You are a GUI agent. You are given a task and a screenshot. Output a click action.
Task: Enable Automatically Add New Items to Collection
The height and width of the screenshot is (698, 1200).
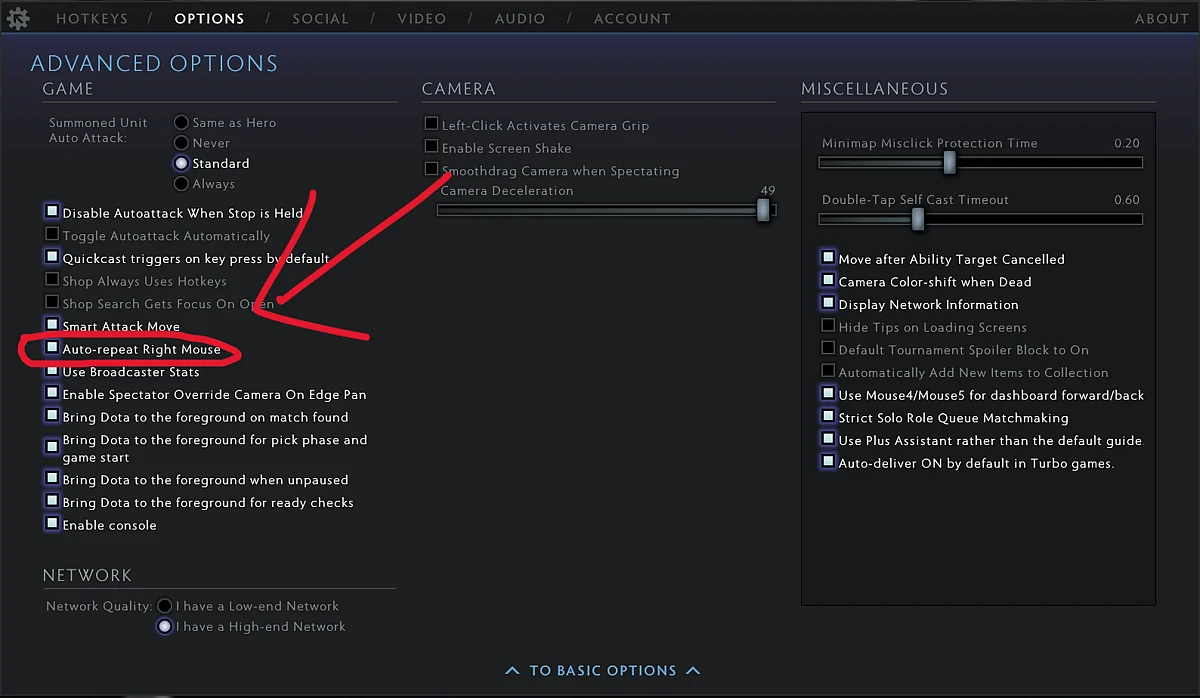click(x=828, y=371)
